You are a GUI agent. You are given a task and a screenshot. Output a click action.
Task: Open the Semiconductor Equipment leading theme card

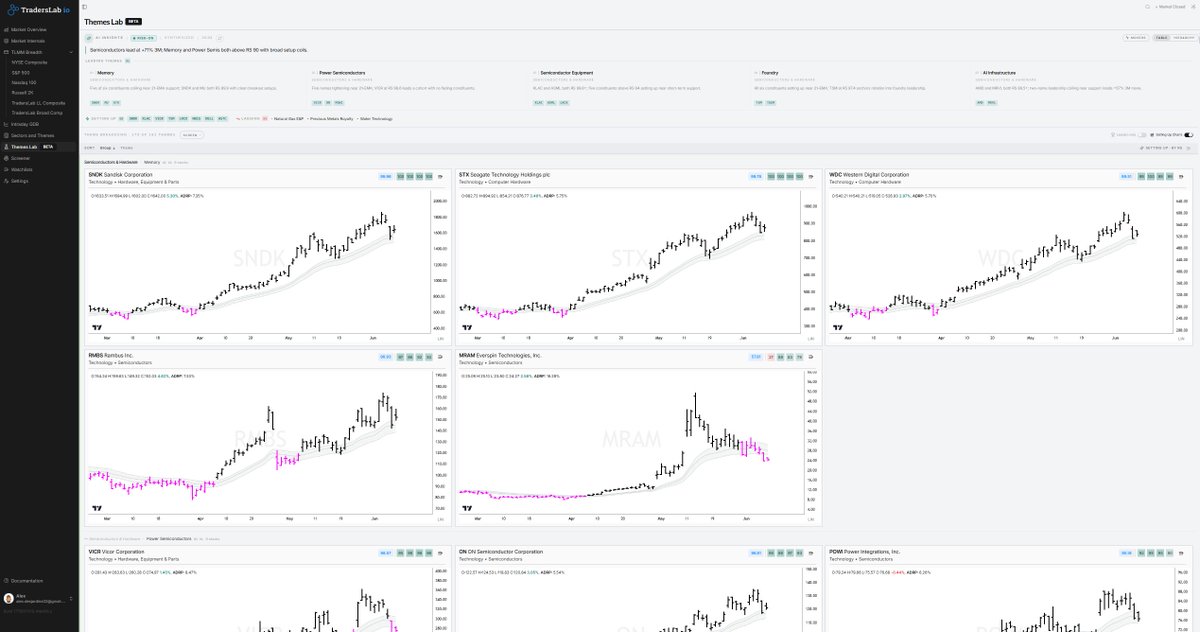[x=639, y=87]
